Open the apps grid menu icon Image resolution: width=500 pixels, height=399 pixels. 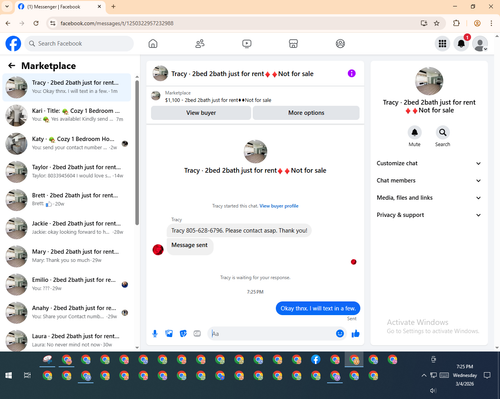[x=442, y=44]
